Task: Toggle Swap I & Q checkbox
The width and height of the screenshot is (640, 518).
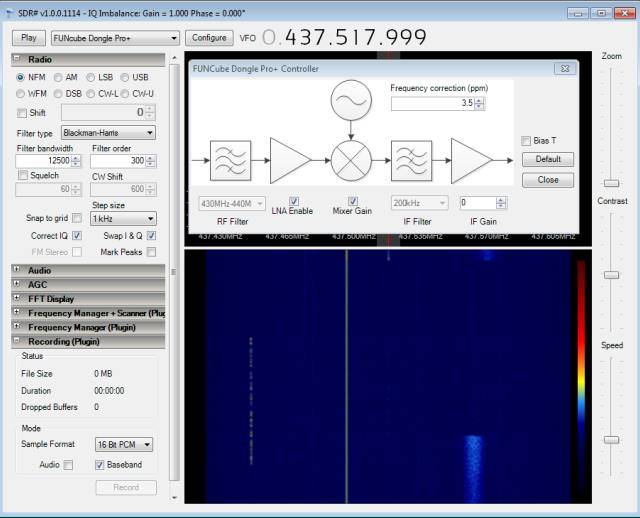Action: (x=151, y=236)
